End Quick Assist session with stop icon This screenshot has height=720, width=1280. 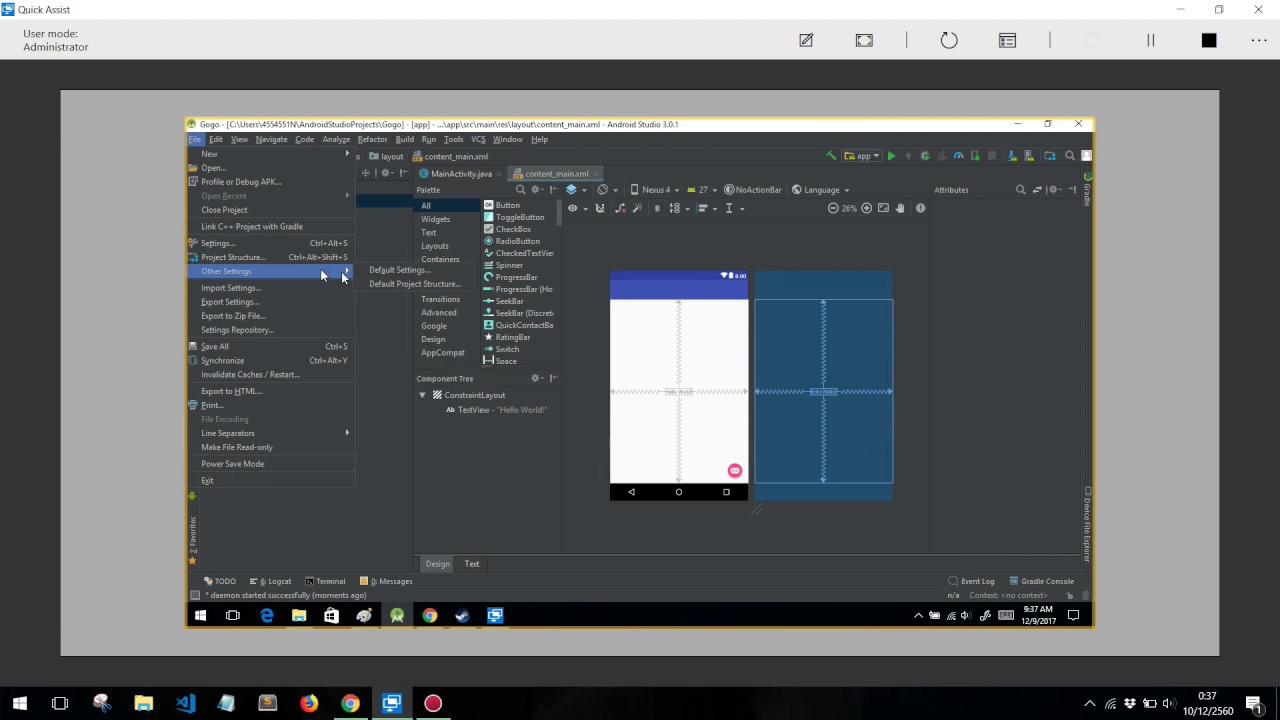point(1209,40)
